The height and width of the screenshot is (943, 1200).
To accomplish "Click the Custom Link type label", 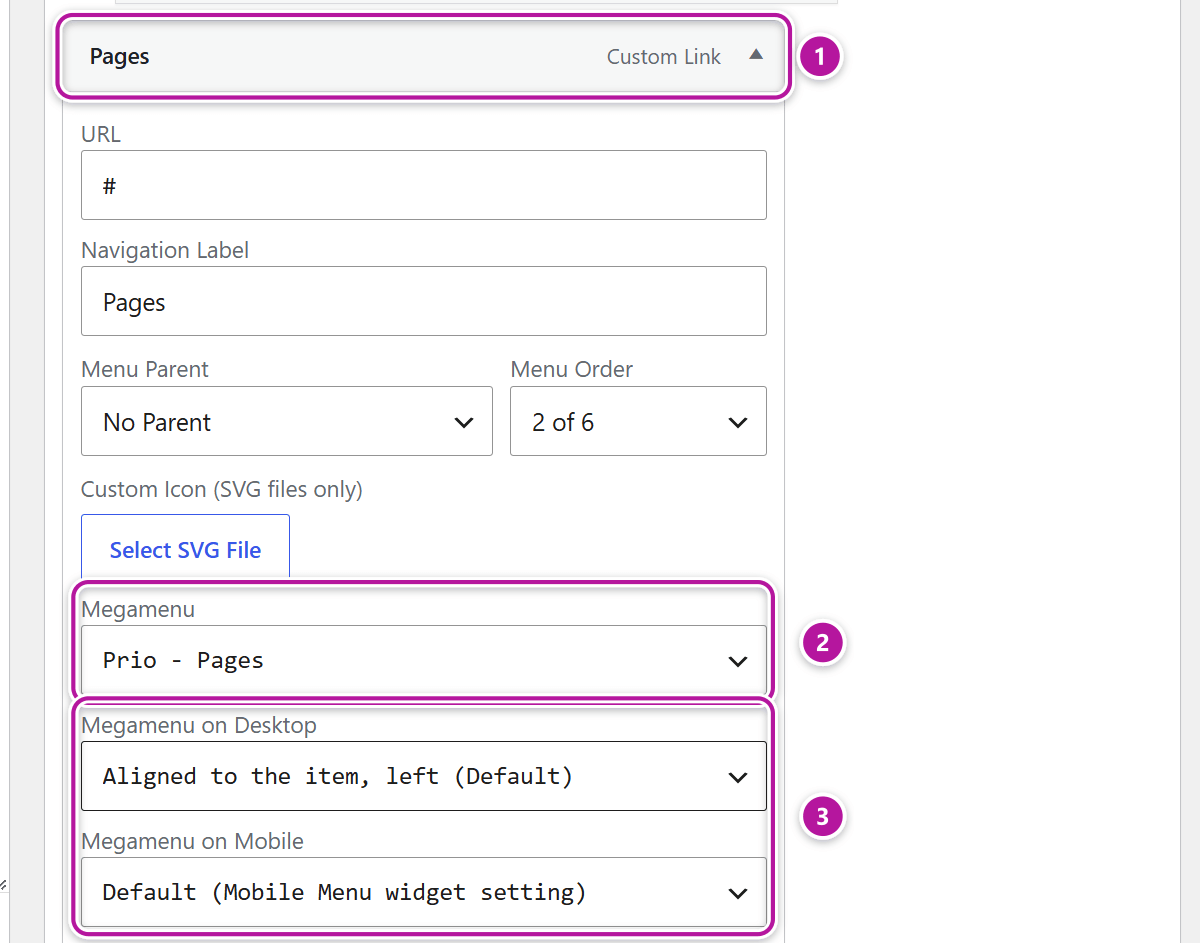I will point(664,57).
